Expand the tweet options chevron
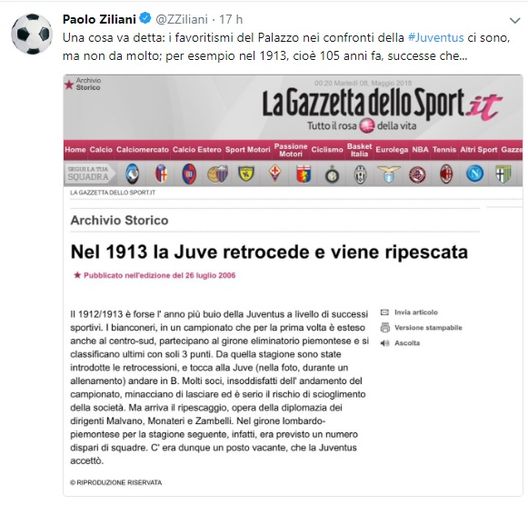The height and width of the screenshot is (505, 528). point(515,21)
